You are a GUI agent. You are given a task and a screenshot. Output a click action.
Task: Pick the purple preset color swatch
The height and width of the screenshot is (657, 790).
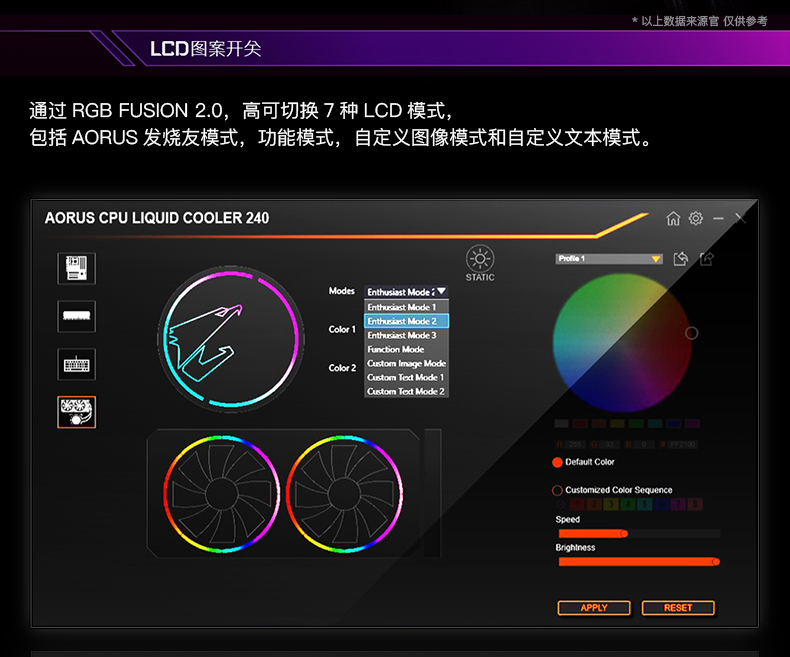[692, 423]
